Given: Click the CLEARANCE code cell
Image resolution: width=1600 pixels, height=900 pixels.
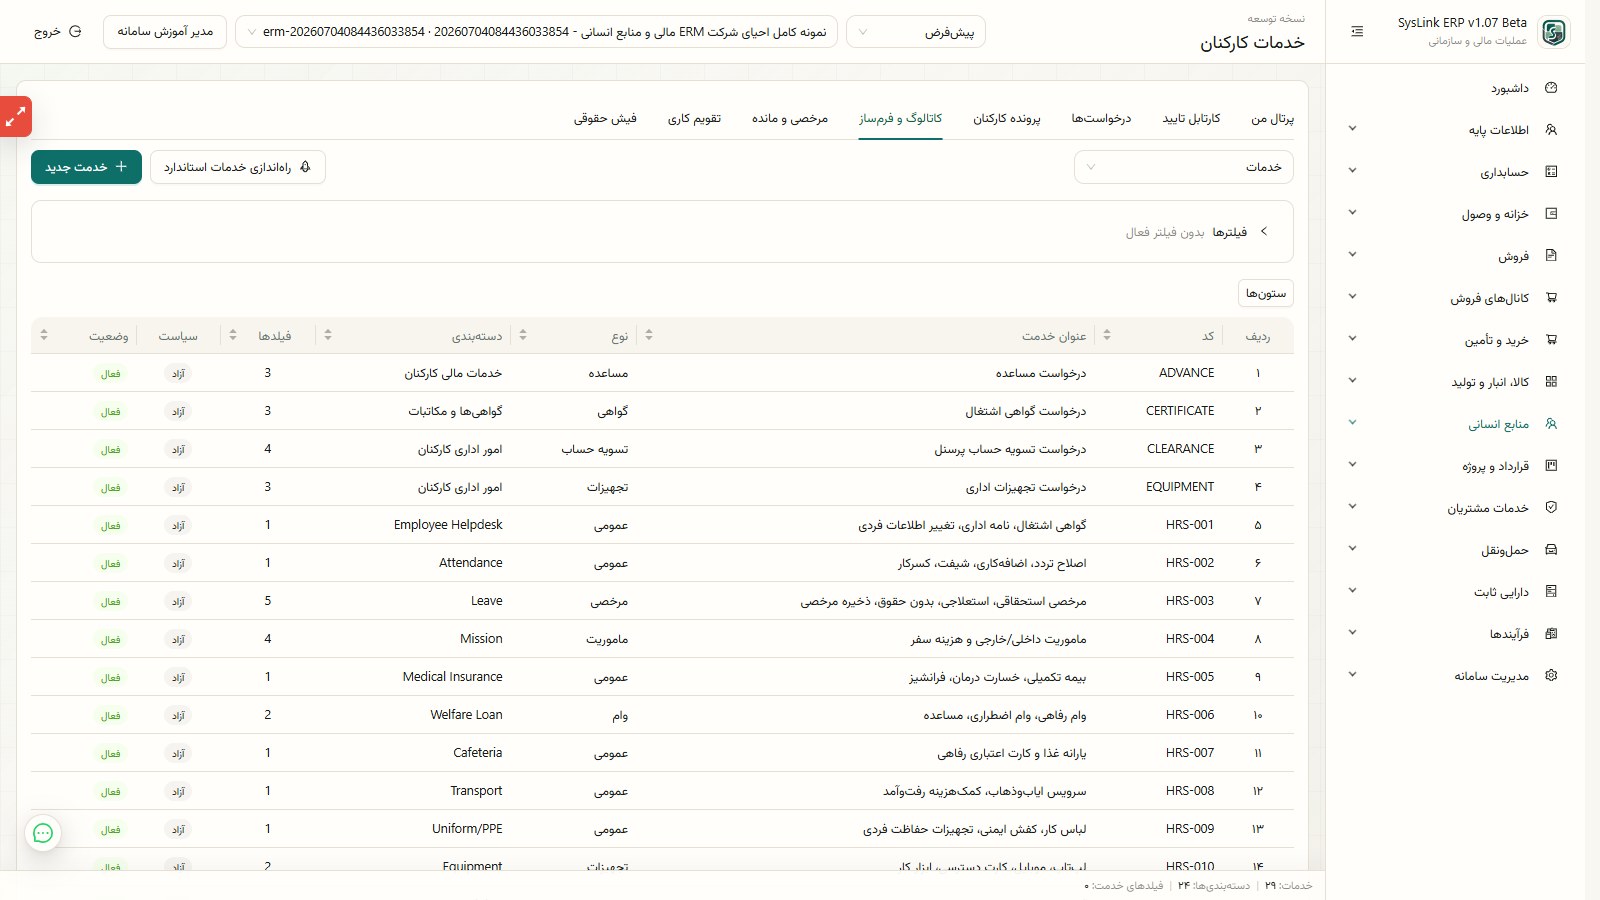Looking at the screenshot, I should (x=1181, y=449).
